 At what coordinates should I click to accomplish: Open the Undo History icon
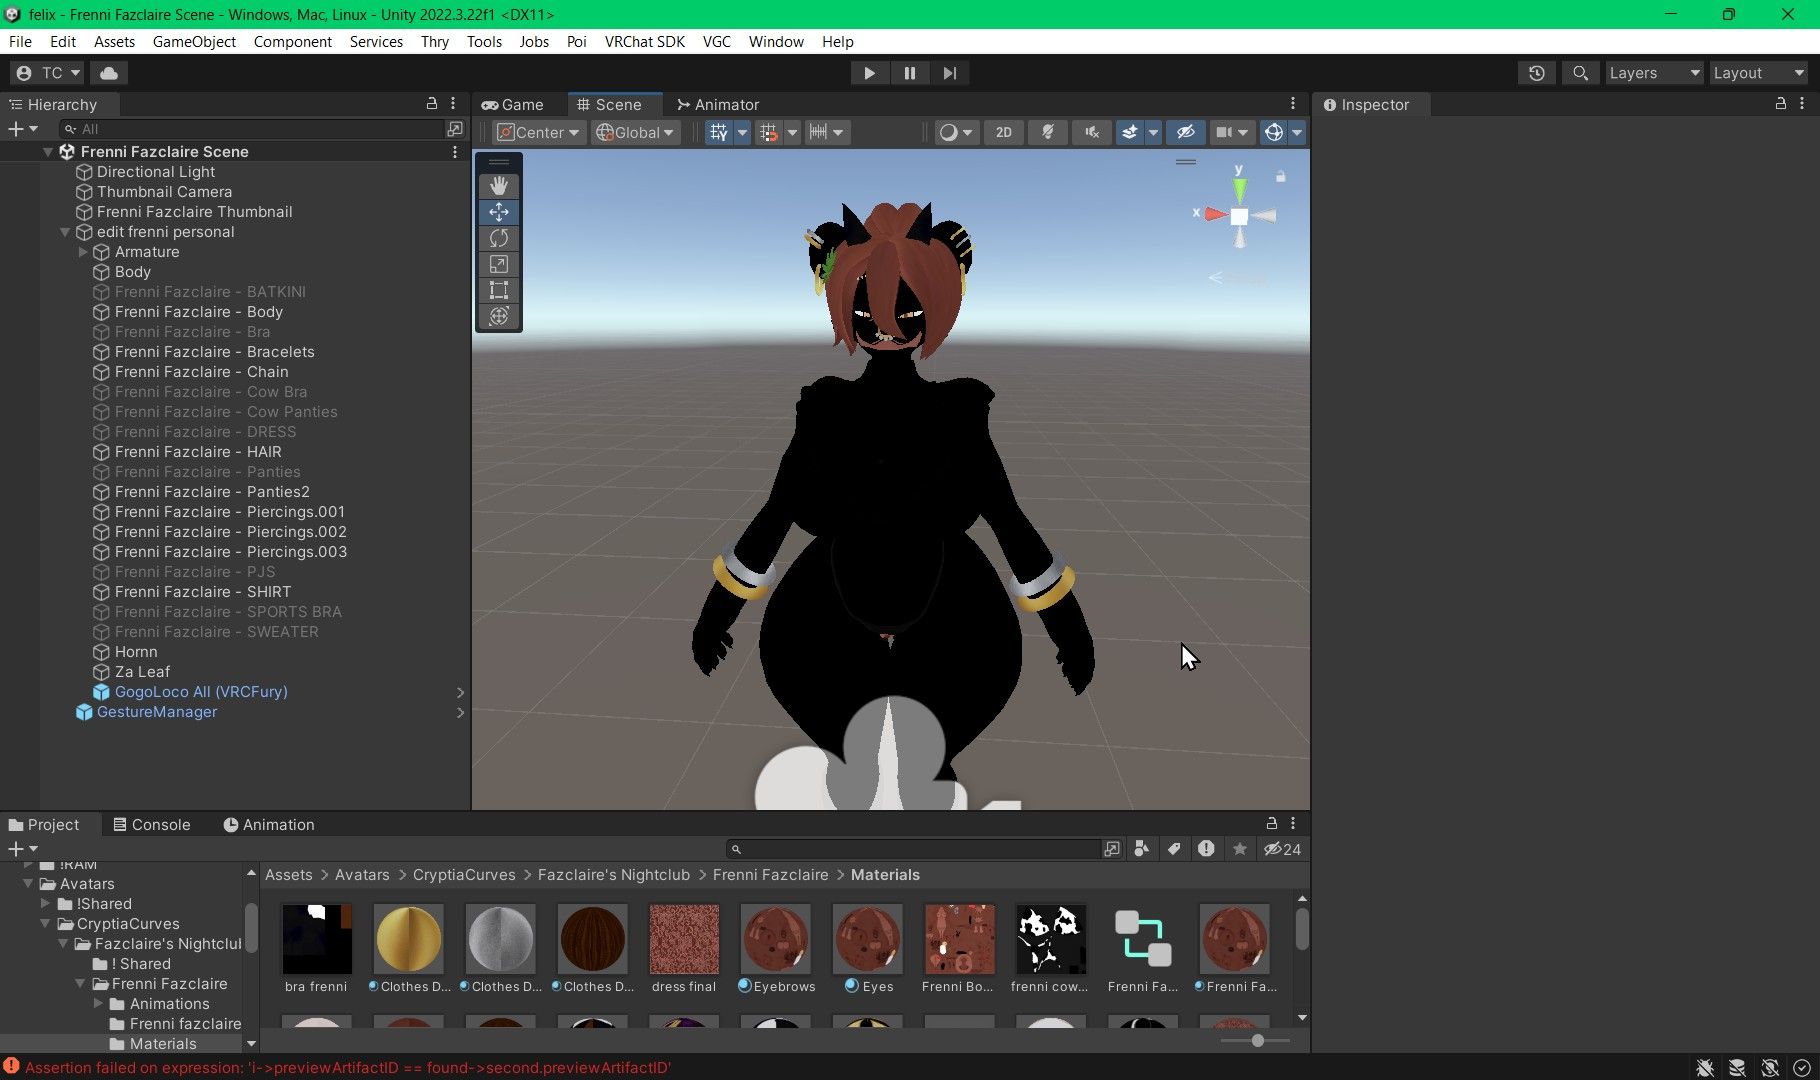point(1537,73)
